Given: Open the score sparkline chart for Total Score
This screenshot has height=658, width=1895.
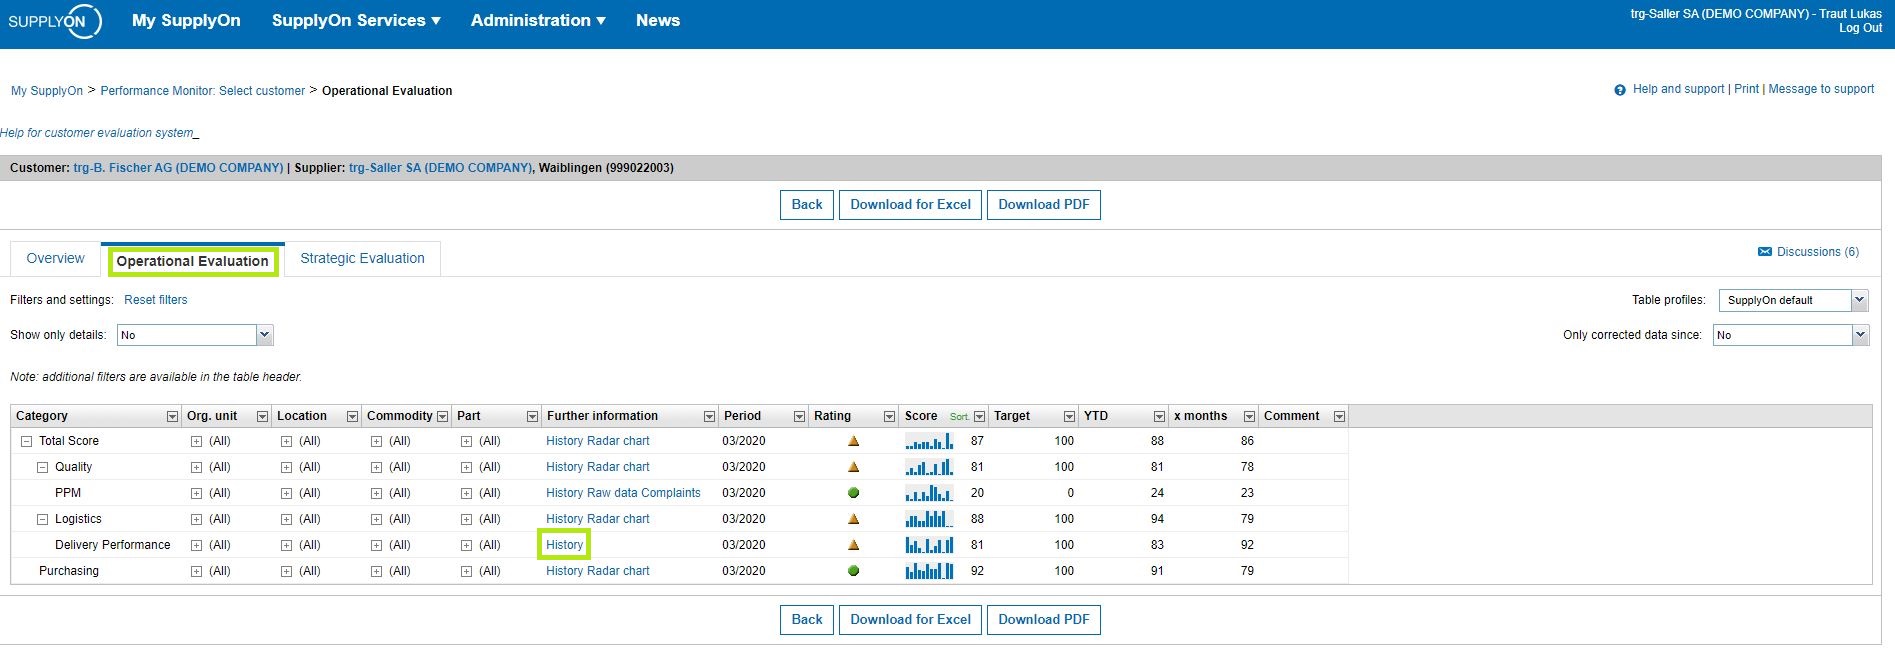Looking at the screenshot, I should pyautogui.click(x=929, y=441).
